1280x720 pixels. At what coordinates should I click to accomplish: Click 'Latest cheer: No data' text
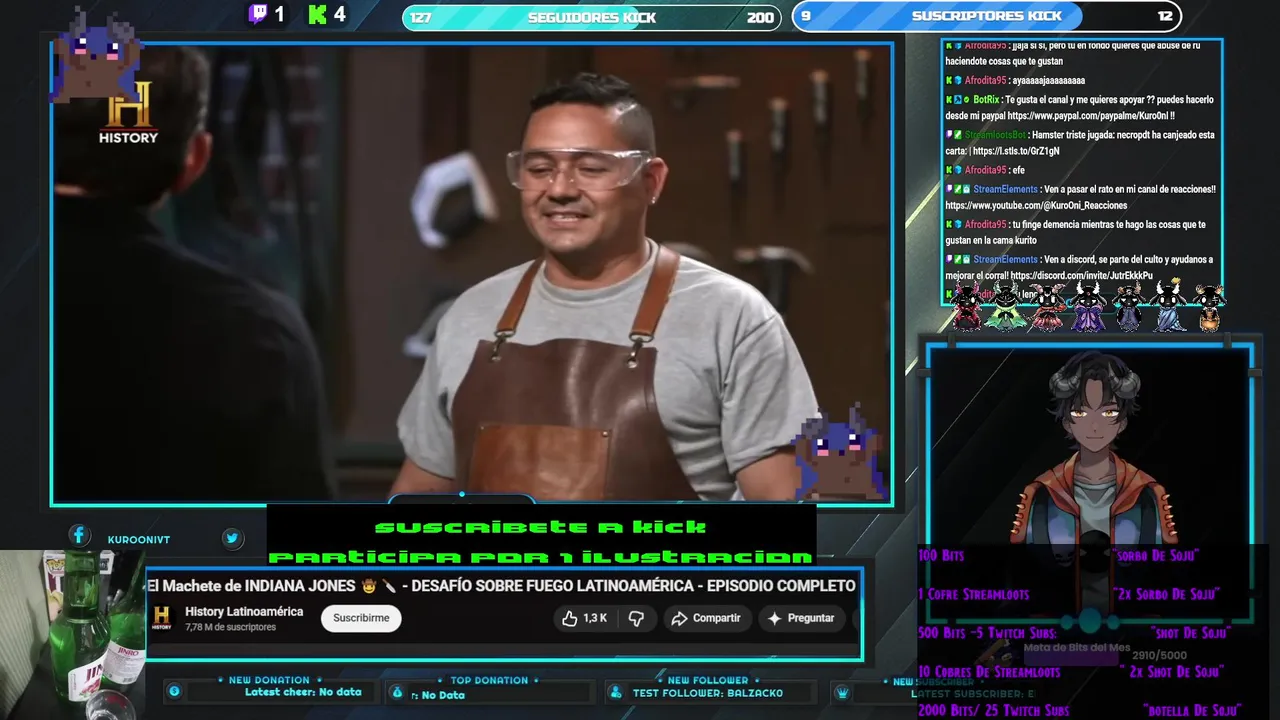tap(303, 692)
